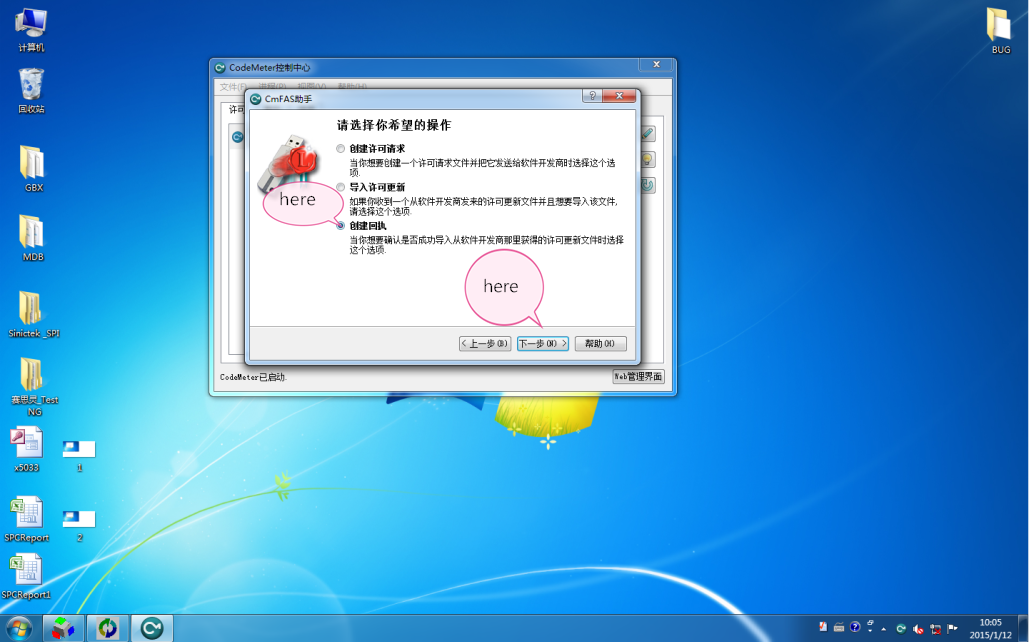Viewport: 1029px width, 642px height.
Task: Select the BUG folder on desktop
Action: (x=1000, y=30)
